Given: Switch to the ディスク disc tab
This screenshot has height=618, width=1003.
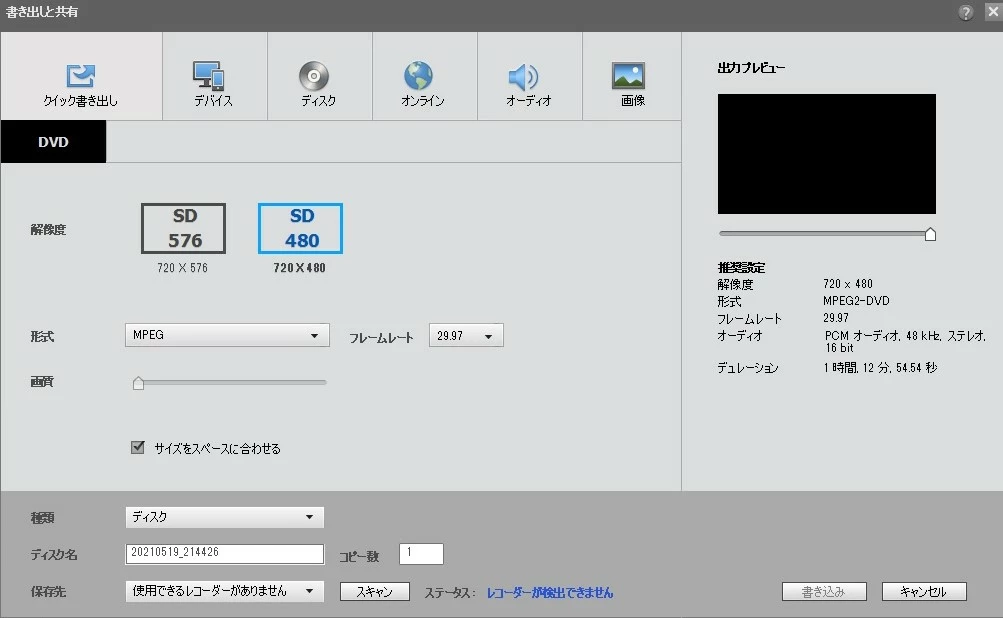Looking at the screenshot, I should point(319,76).
